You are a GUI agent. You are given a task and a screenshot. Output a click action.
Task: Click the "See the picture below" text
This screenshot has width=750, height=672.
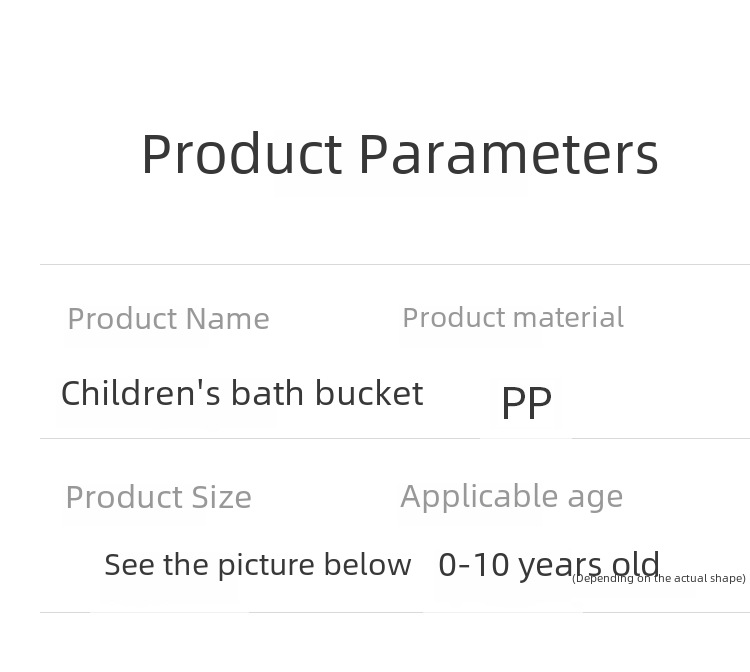(x=257, y=565)
